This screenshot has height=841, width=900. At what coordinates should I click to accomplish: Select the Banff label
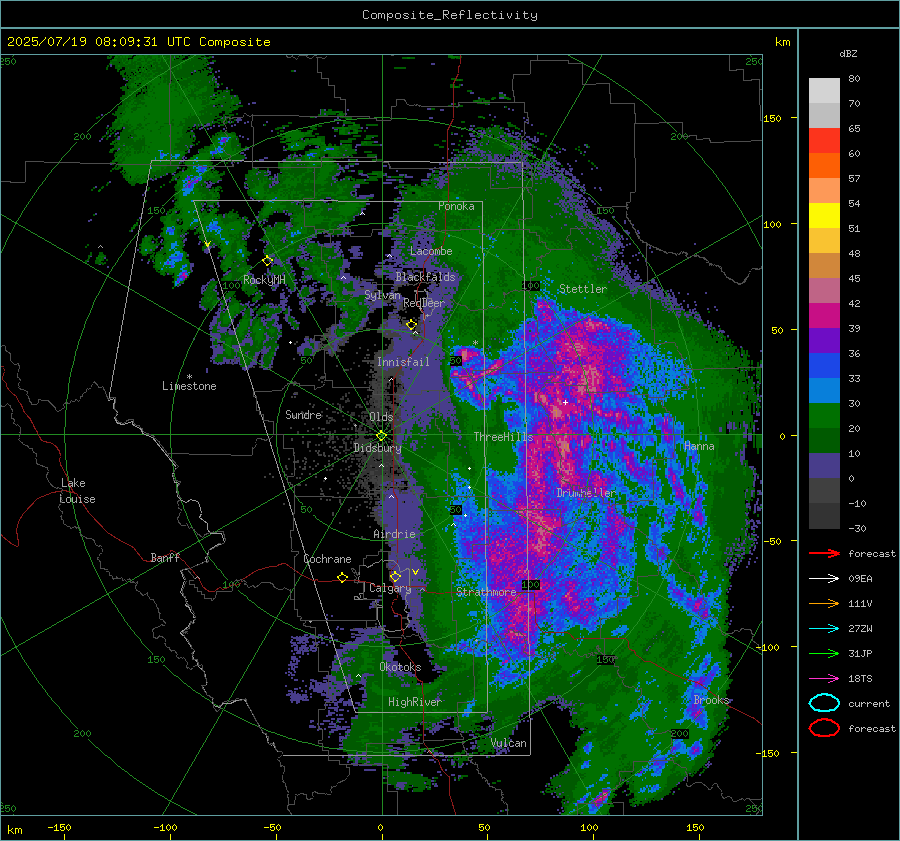click(x=165, y=558)
